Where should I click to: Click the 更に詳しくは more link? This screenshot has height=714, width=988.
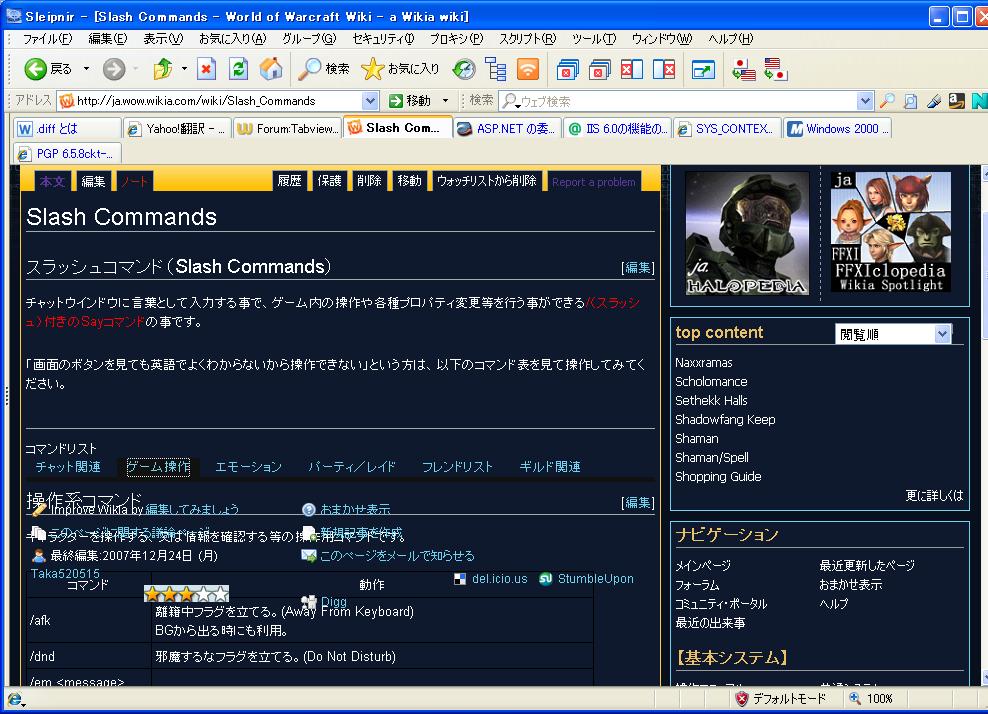pyautogui.click(x=934, y=495)
